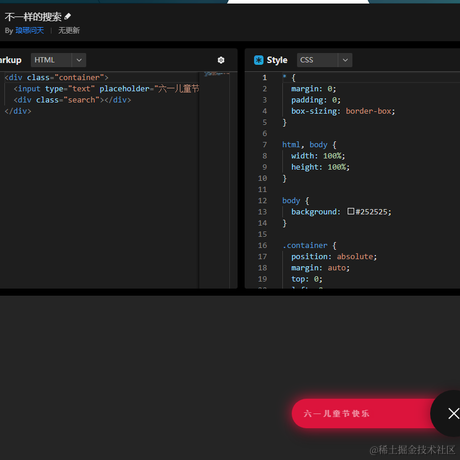The width and height of the screenshot is (460, 460).
Task: Click 'position: absolute;' CSS line
Action: [334, 257]
